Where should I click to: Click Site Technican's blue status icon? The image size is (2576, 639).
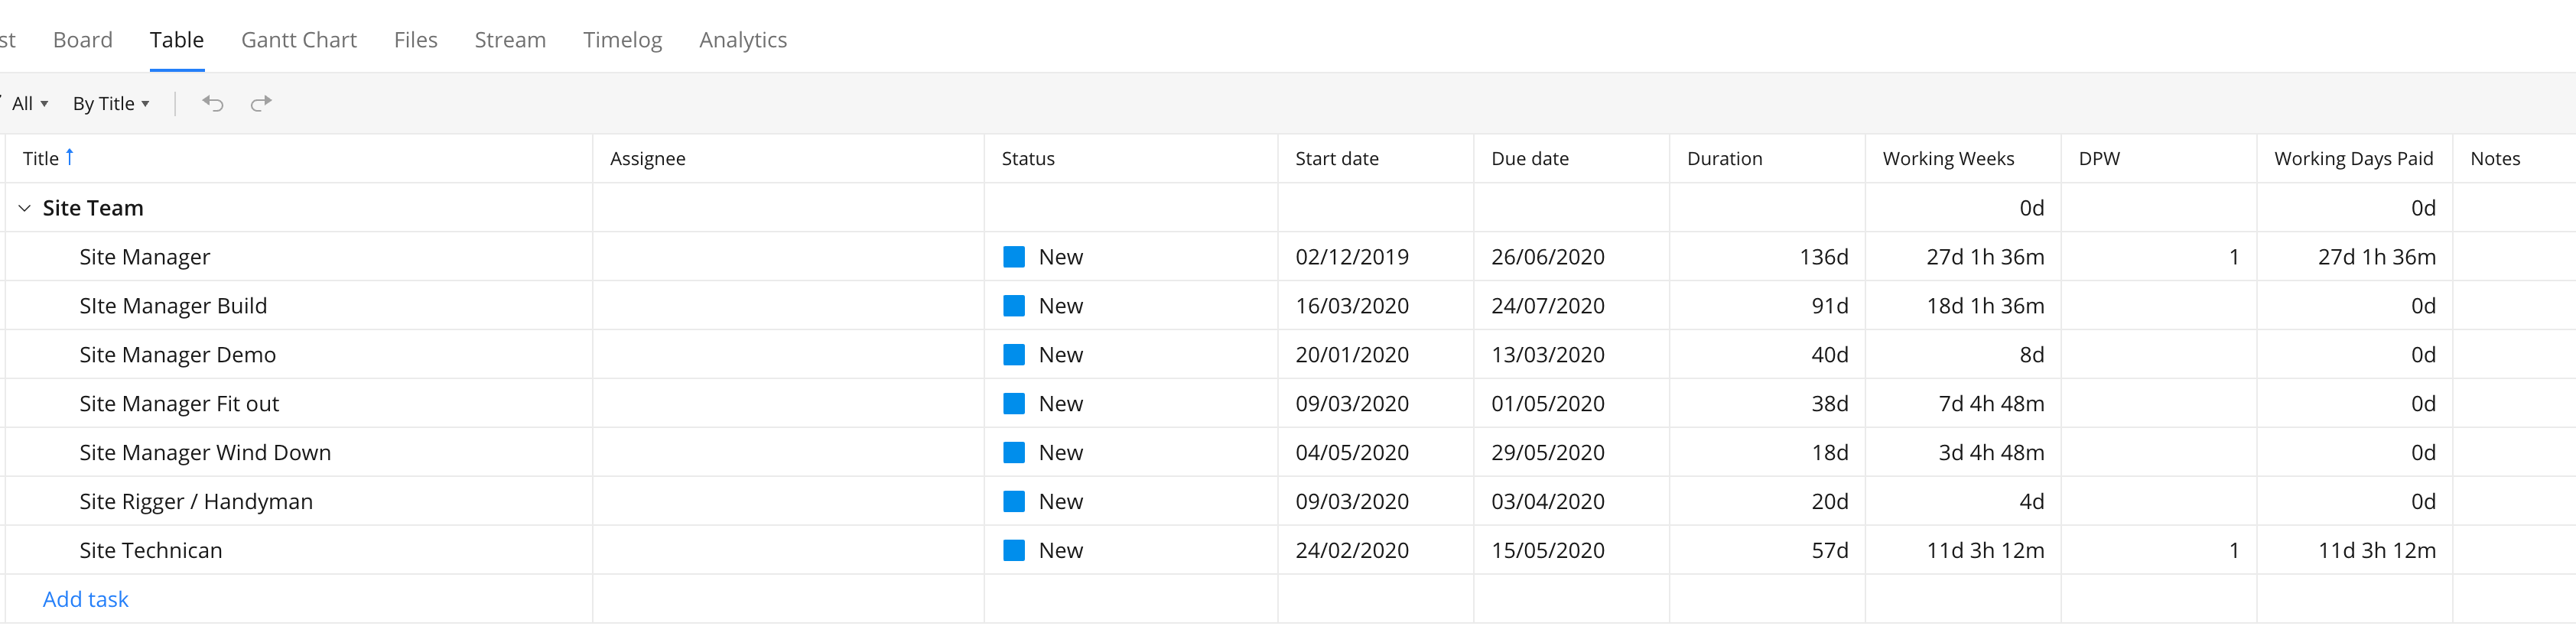(1013, 550)
